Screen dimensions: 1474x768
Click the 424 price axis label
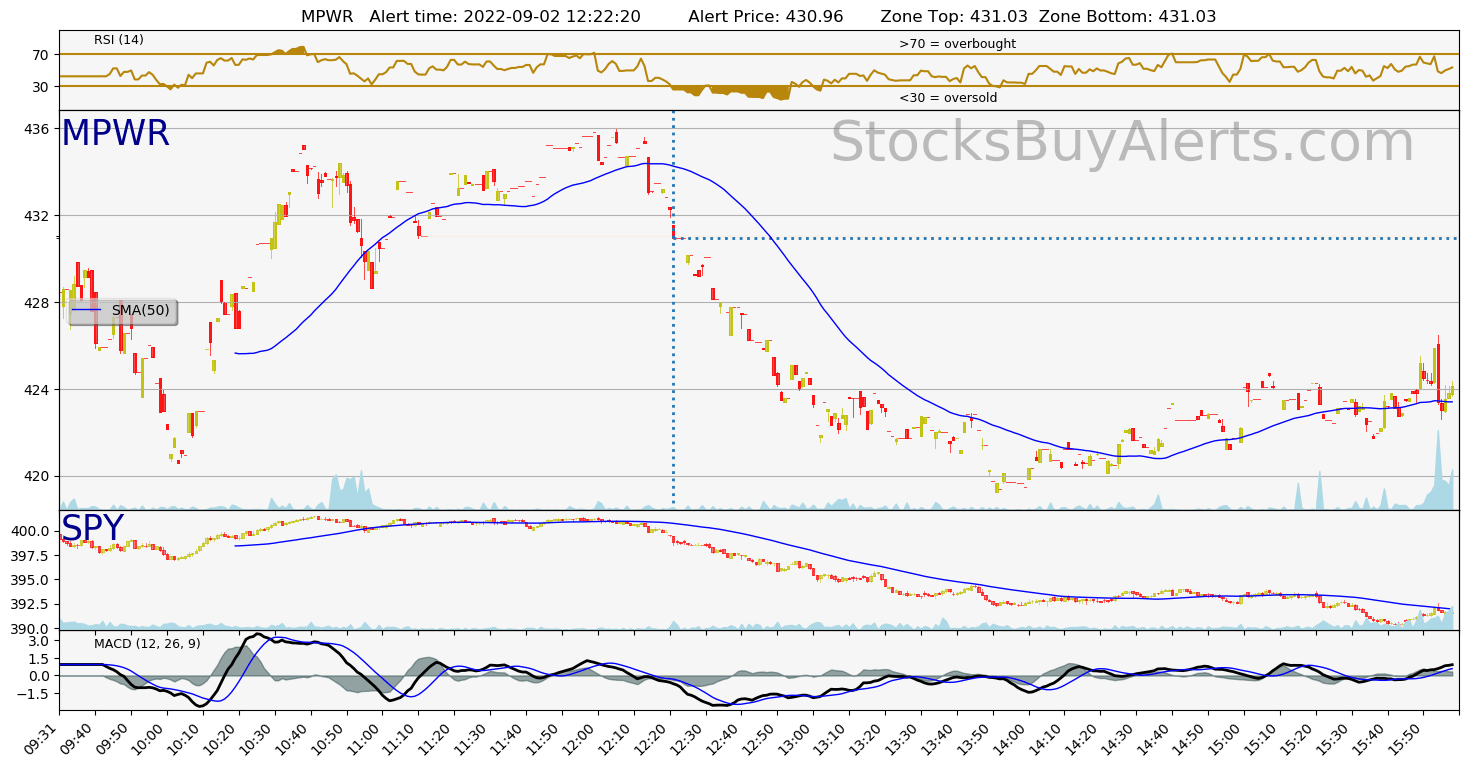click(x=38, y=390)
